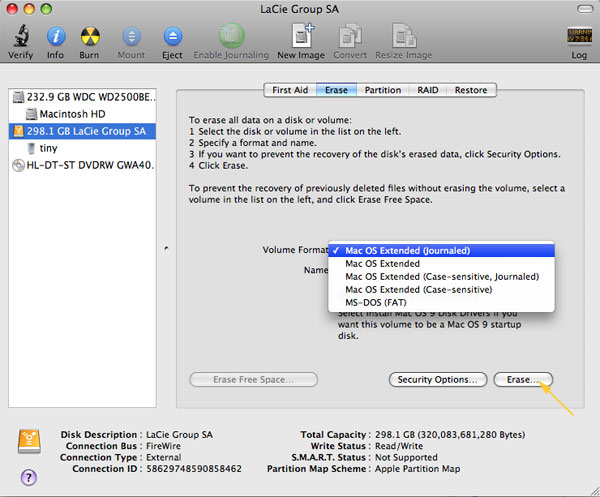Open the Restore tab
The width and height of the screenshot is (600, 497).
click(x=471, y=90)
